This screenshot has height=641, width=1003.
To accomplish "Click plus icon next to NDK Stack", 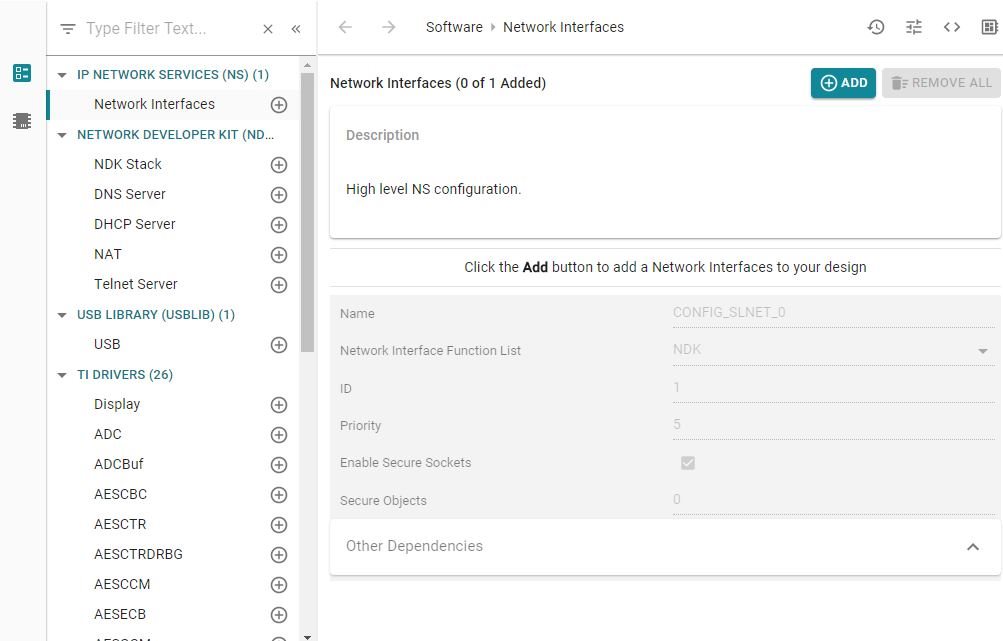I will 279,165.
